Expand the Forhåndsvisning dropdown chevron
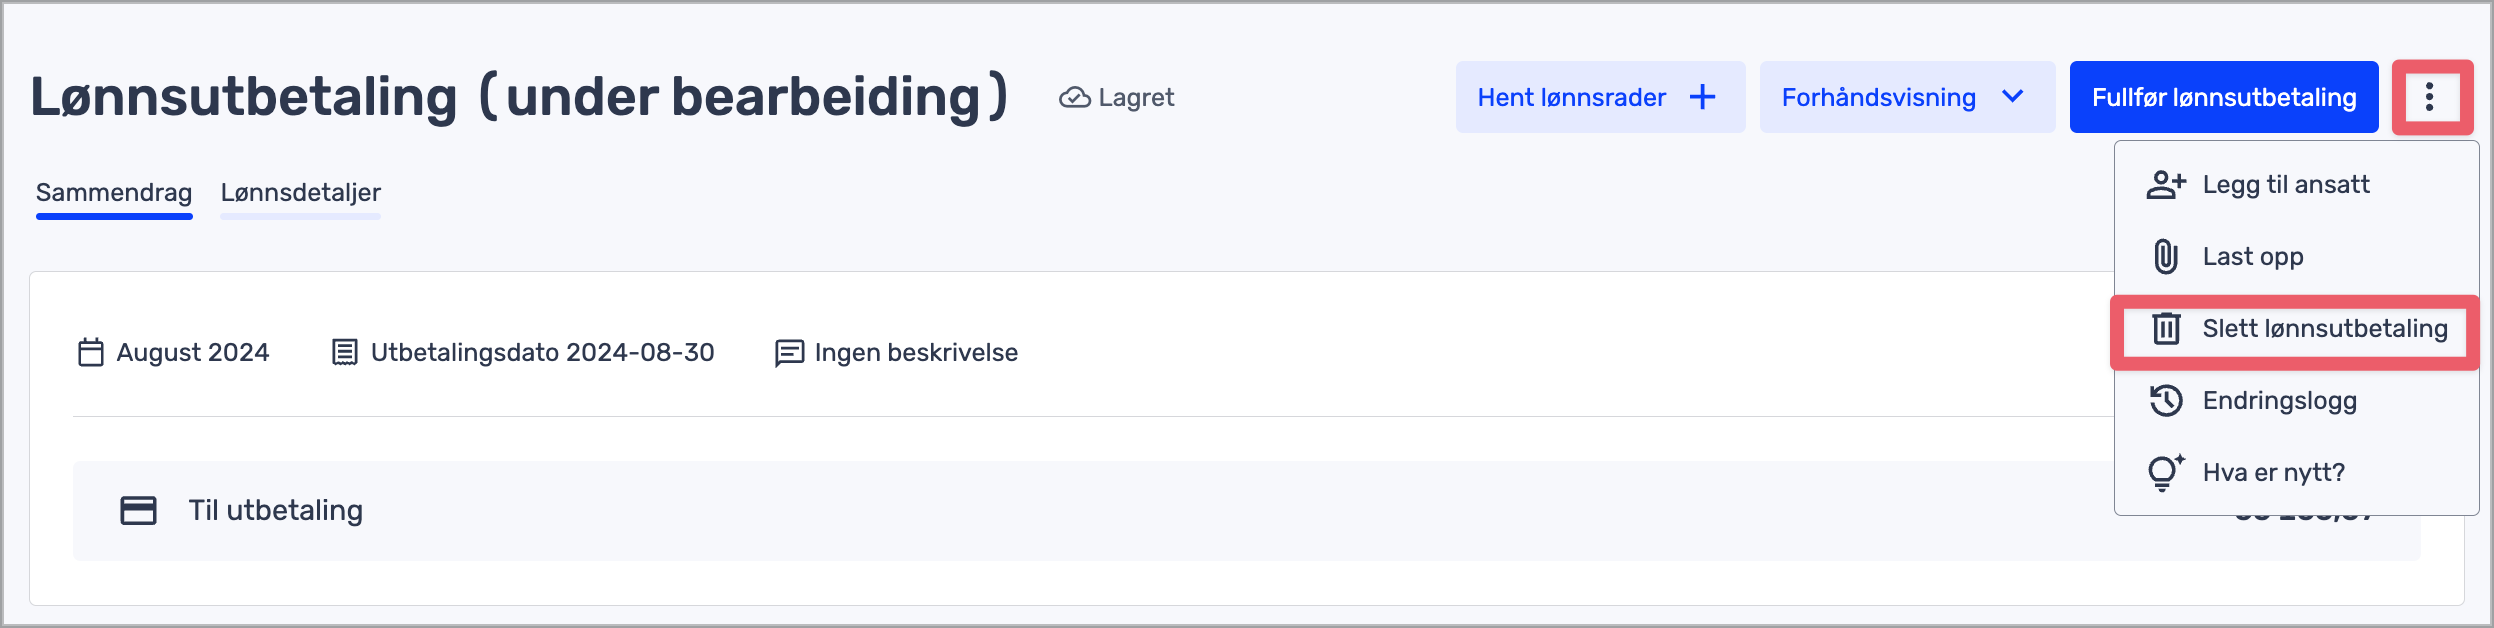This screenshot has width=2494, height=628. tap(2013, 97)
